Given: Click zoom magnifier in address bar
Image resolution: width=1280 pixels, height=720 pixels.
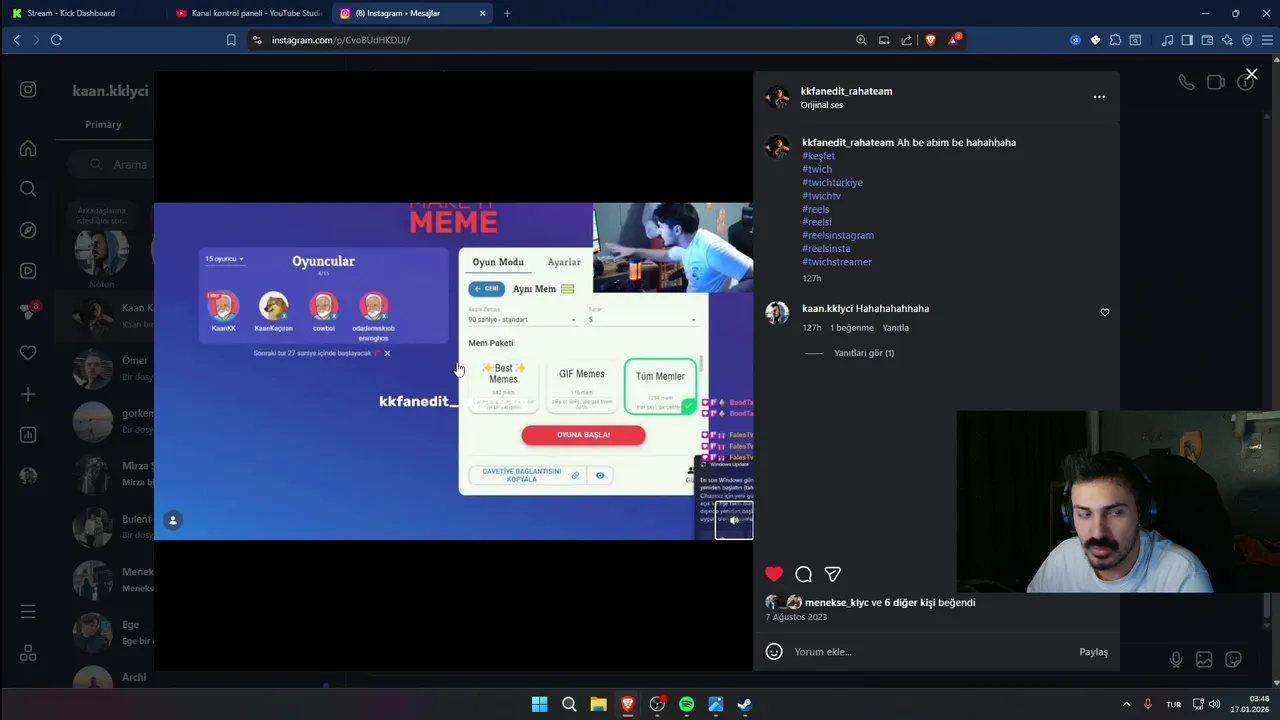Looking at the screenshot, I should click(861, 40).
